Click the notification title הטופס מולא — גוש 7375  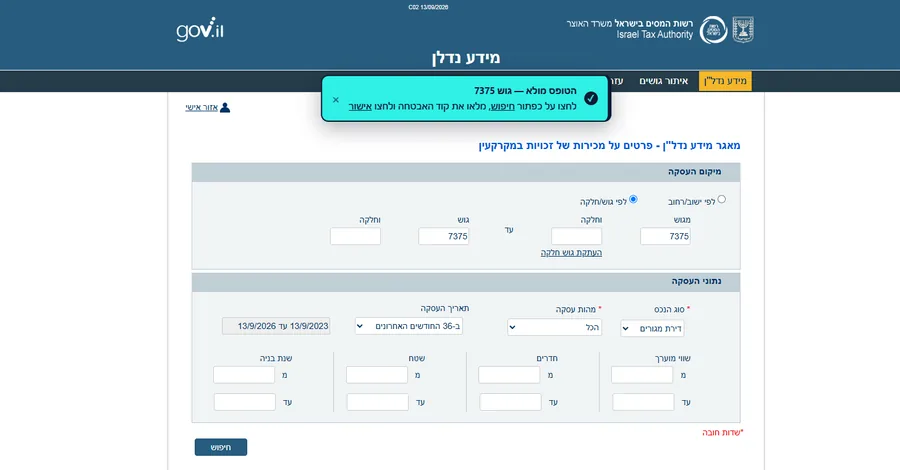click(525, 91)
